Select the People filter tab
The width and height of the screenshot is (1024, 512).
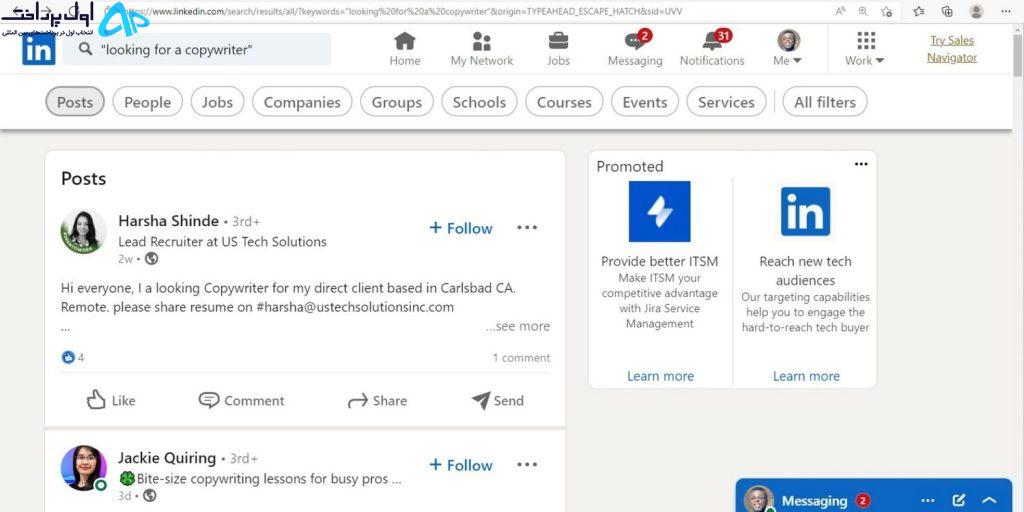[x=148, y=102]
